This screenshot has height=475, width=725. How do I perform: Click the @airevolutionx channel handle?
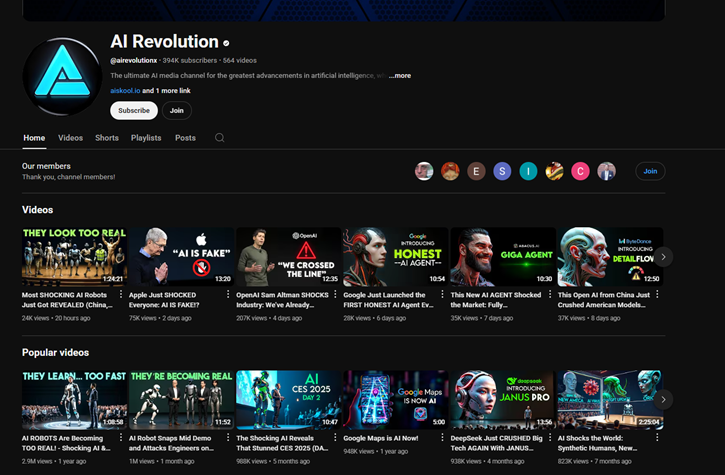pyautogui.click(x=134, y=61)
